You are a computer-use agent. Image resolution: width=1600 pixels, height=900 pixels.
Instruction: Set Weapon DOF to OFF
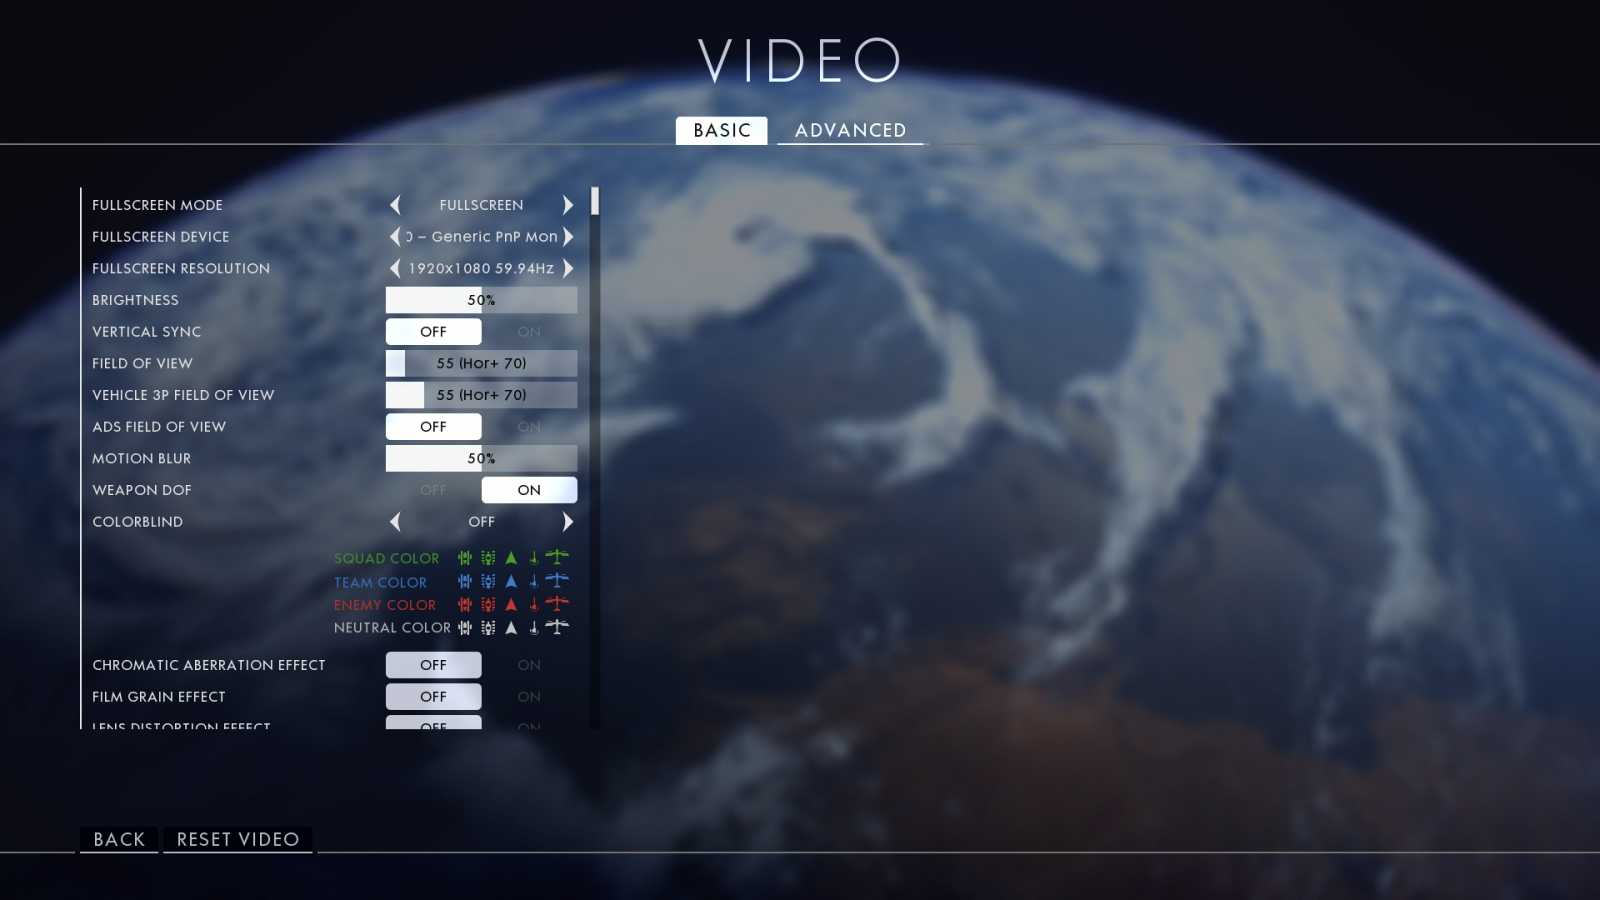[x=433, y=490]
